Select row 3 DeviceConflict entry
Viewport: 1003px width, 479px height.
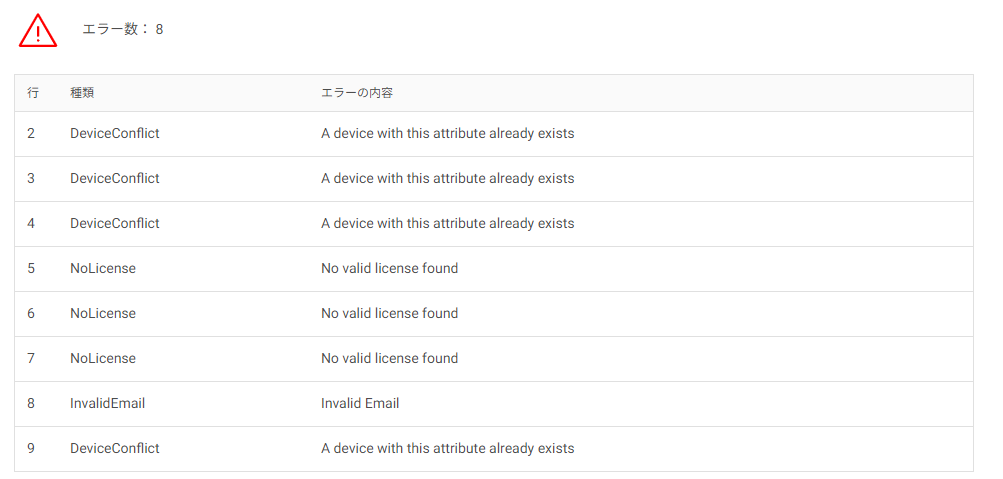click(x=115, y=178)
